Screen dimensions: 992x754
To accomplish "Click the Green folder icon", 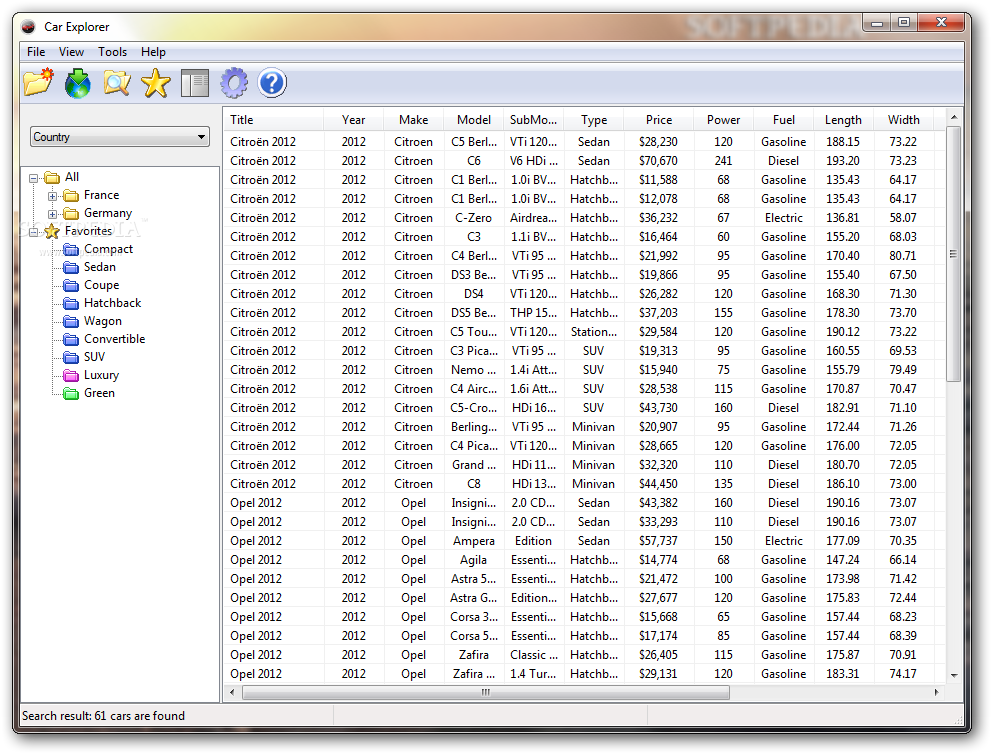I will [71, 393].
